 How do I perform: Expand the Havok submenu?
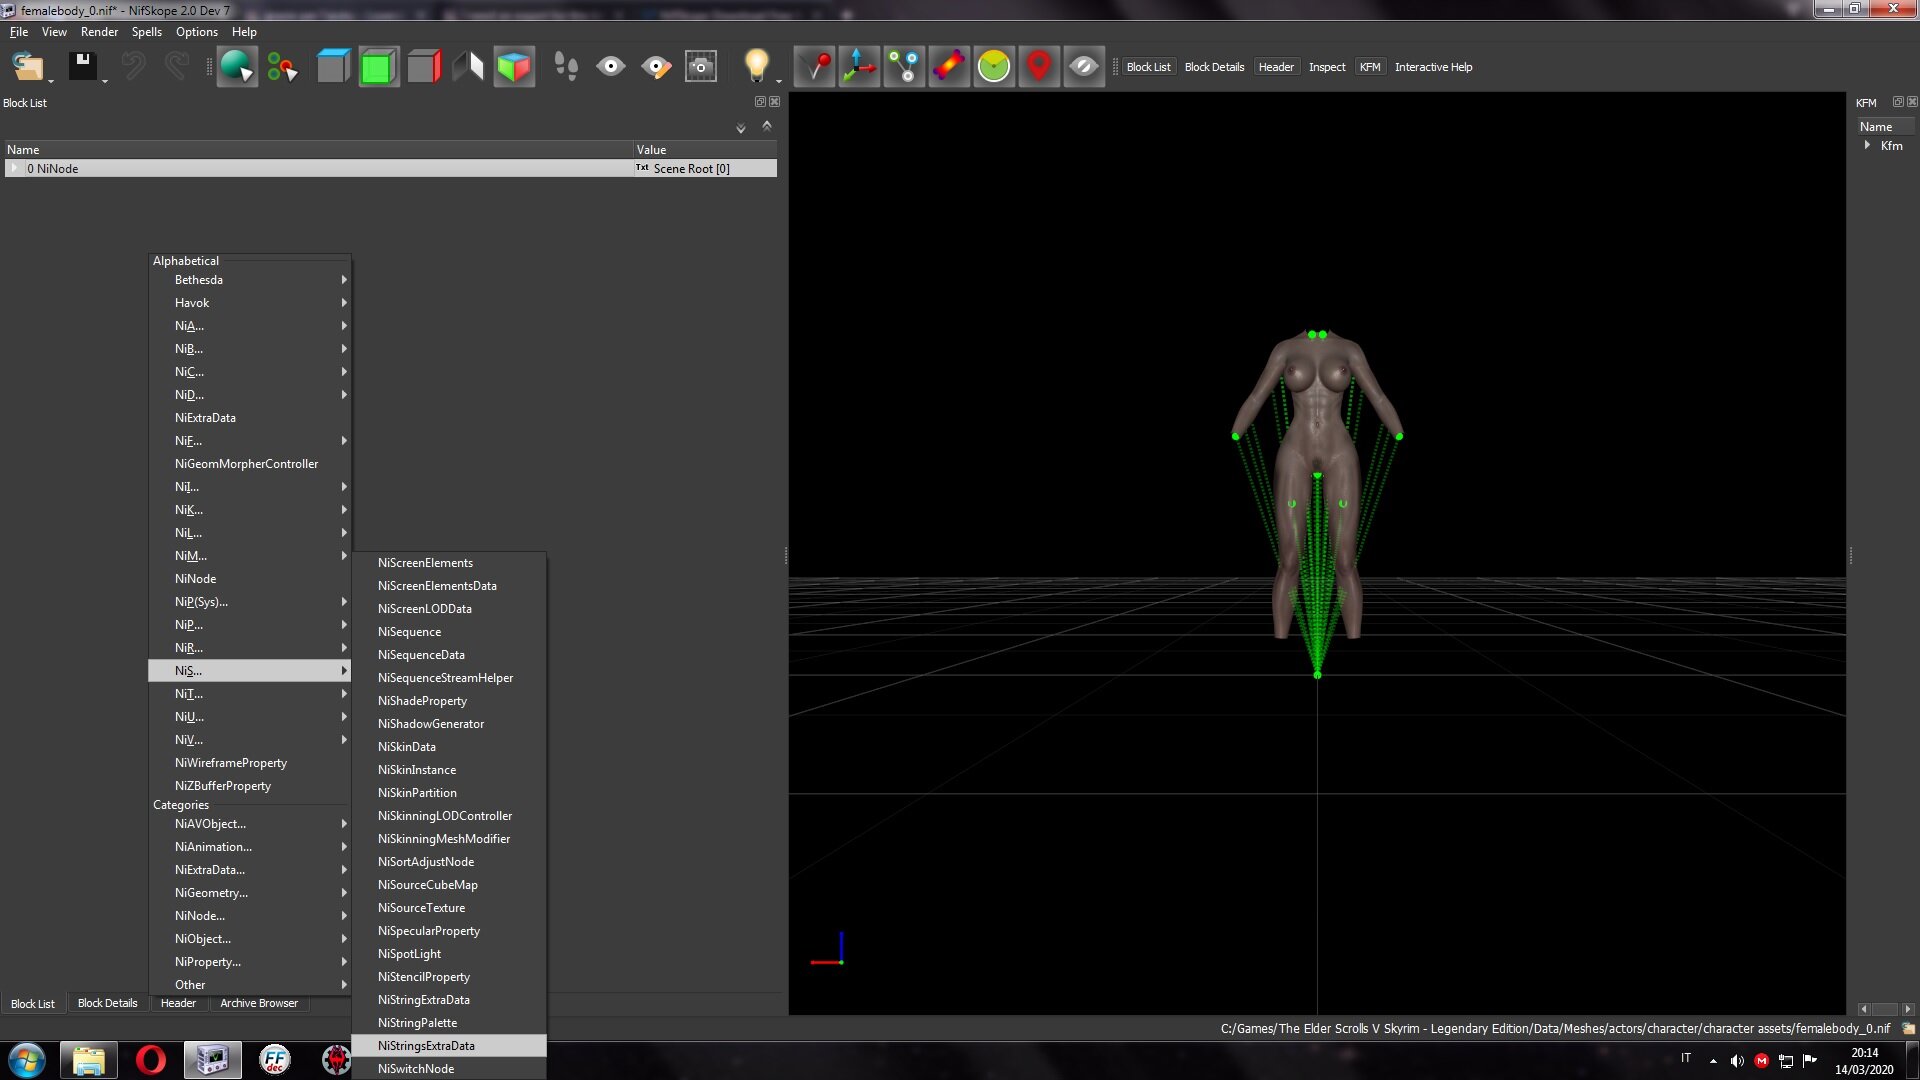[249, 303]
